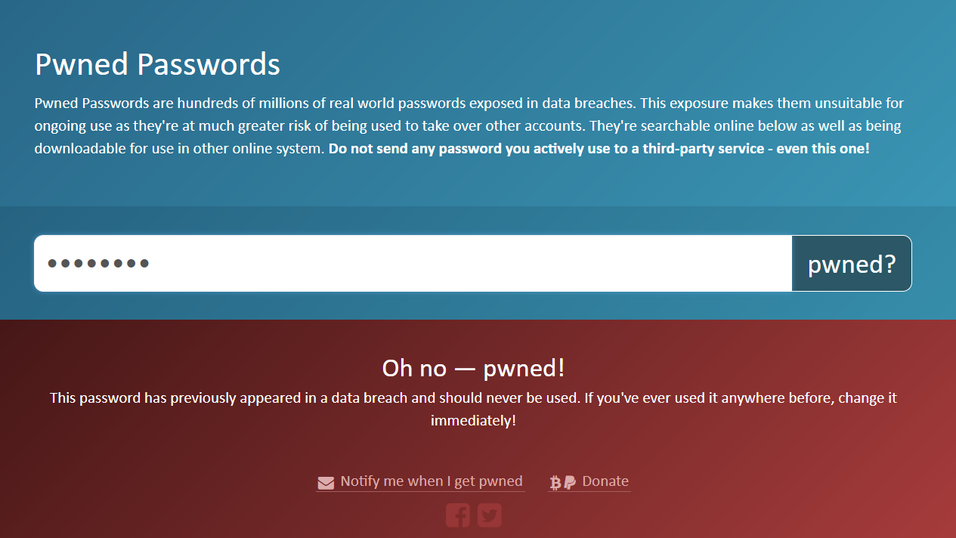Follow the Donate link text
The height and width of the screenshot is (538, 956).
pyautogui.click(x=605, y=481)
